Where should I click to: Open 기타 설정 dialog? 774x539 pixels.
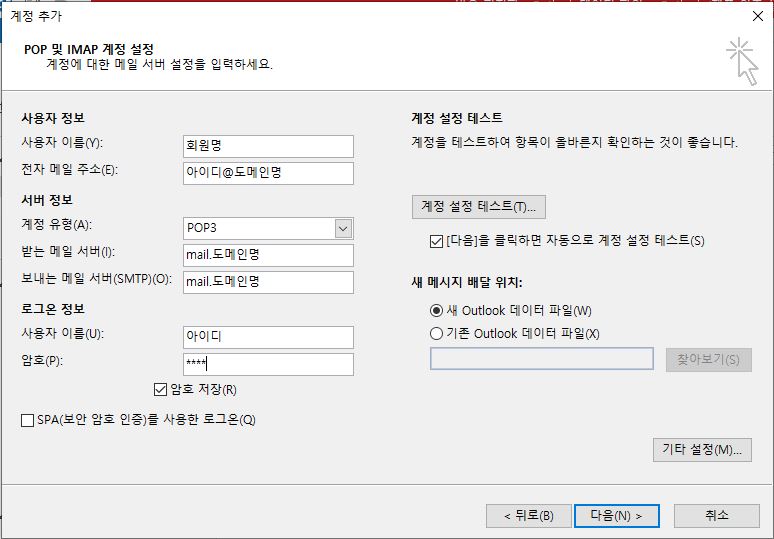tap(701, 449)
